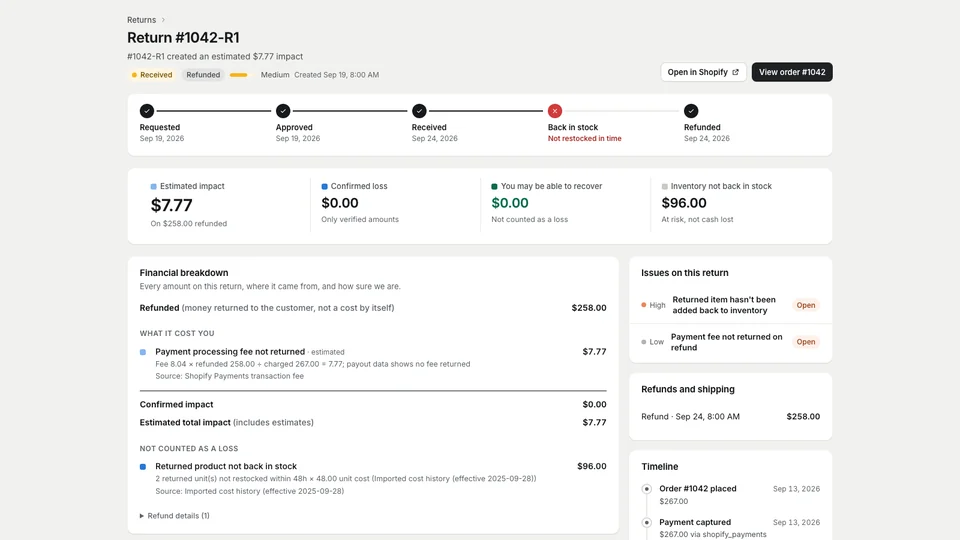The height and width of the screenshot is (540, 960).
Task: Click the Open badge on the High issue
Action: (x=806, y=305)
